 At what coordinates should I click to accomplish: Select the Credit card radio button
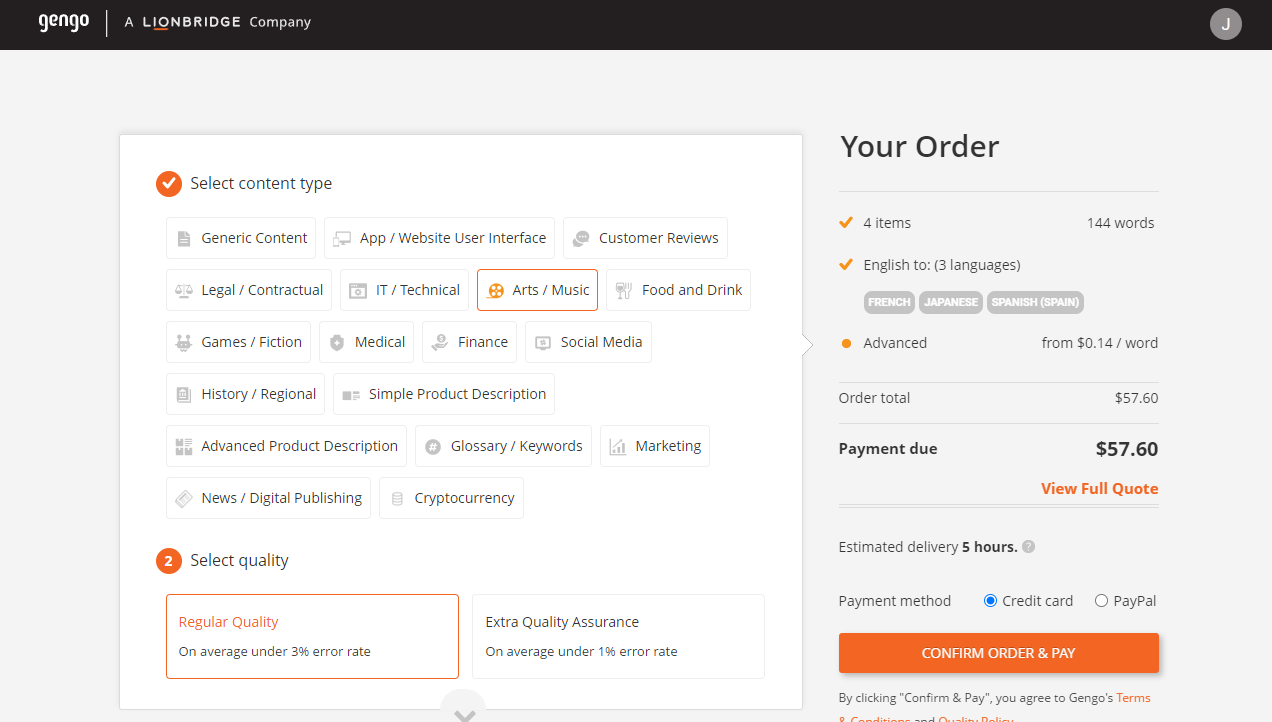coord(989,600)
